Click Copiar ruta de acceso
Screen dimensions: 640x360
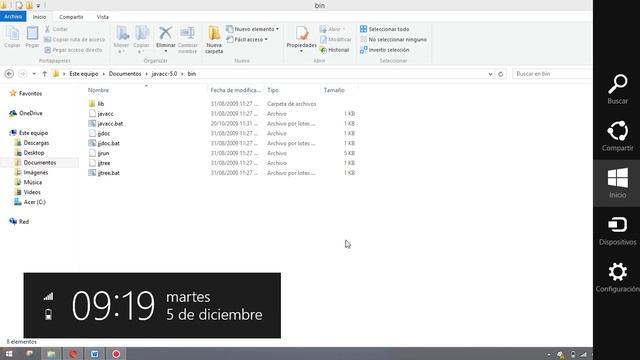tap(75, 40)
